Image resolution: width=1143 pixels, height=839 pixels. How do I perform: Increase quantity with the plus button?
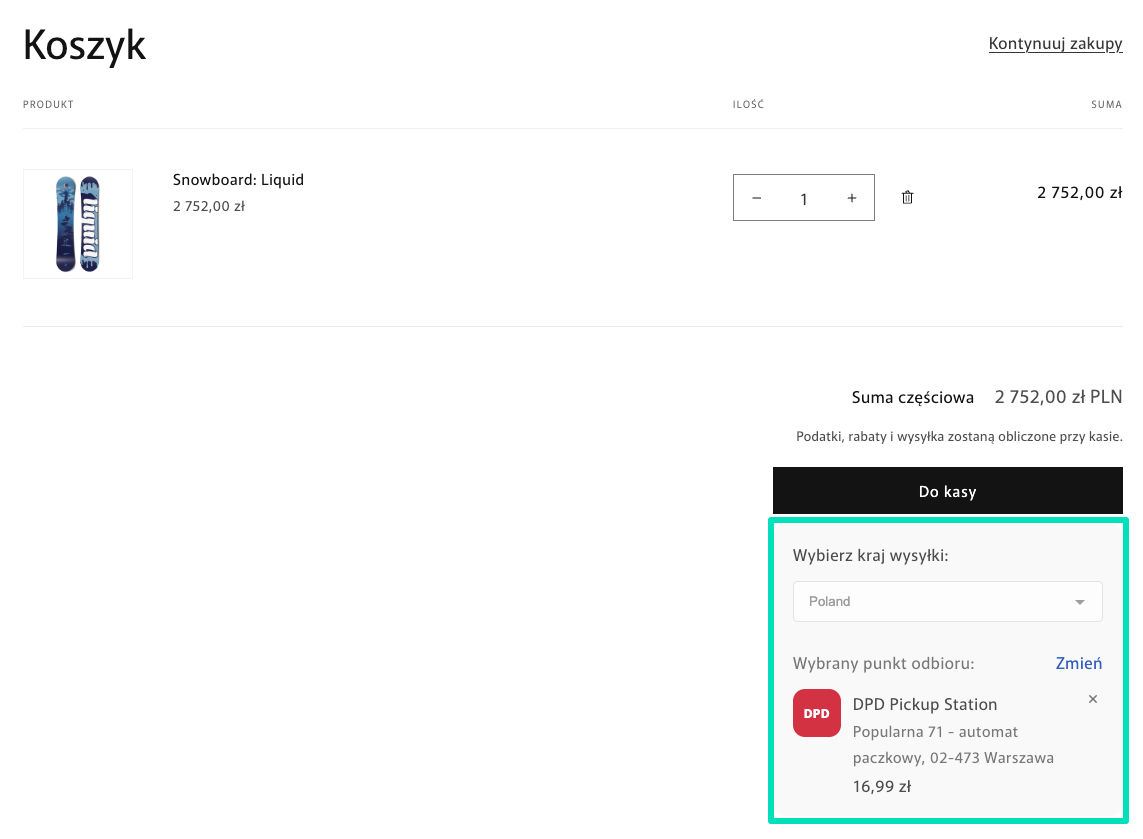[x=851, y=198]
